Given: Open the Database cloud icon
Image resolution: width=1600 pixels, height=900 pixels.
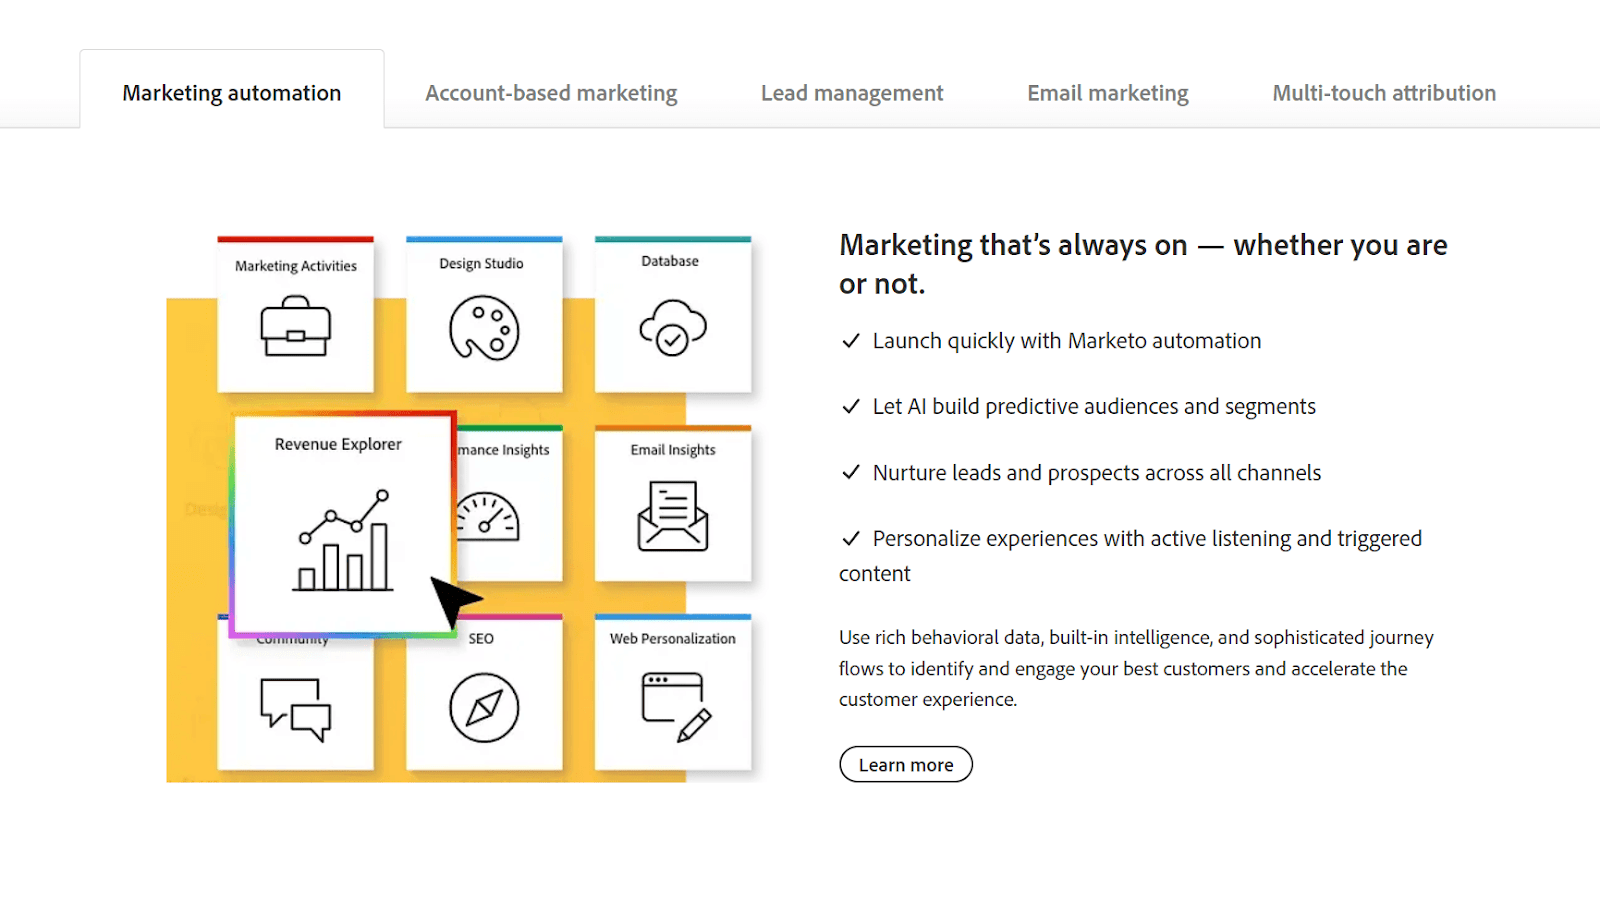Looking at the screenshot, I should 673,325.
